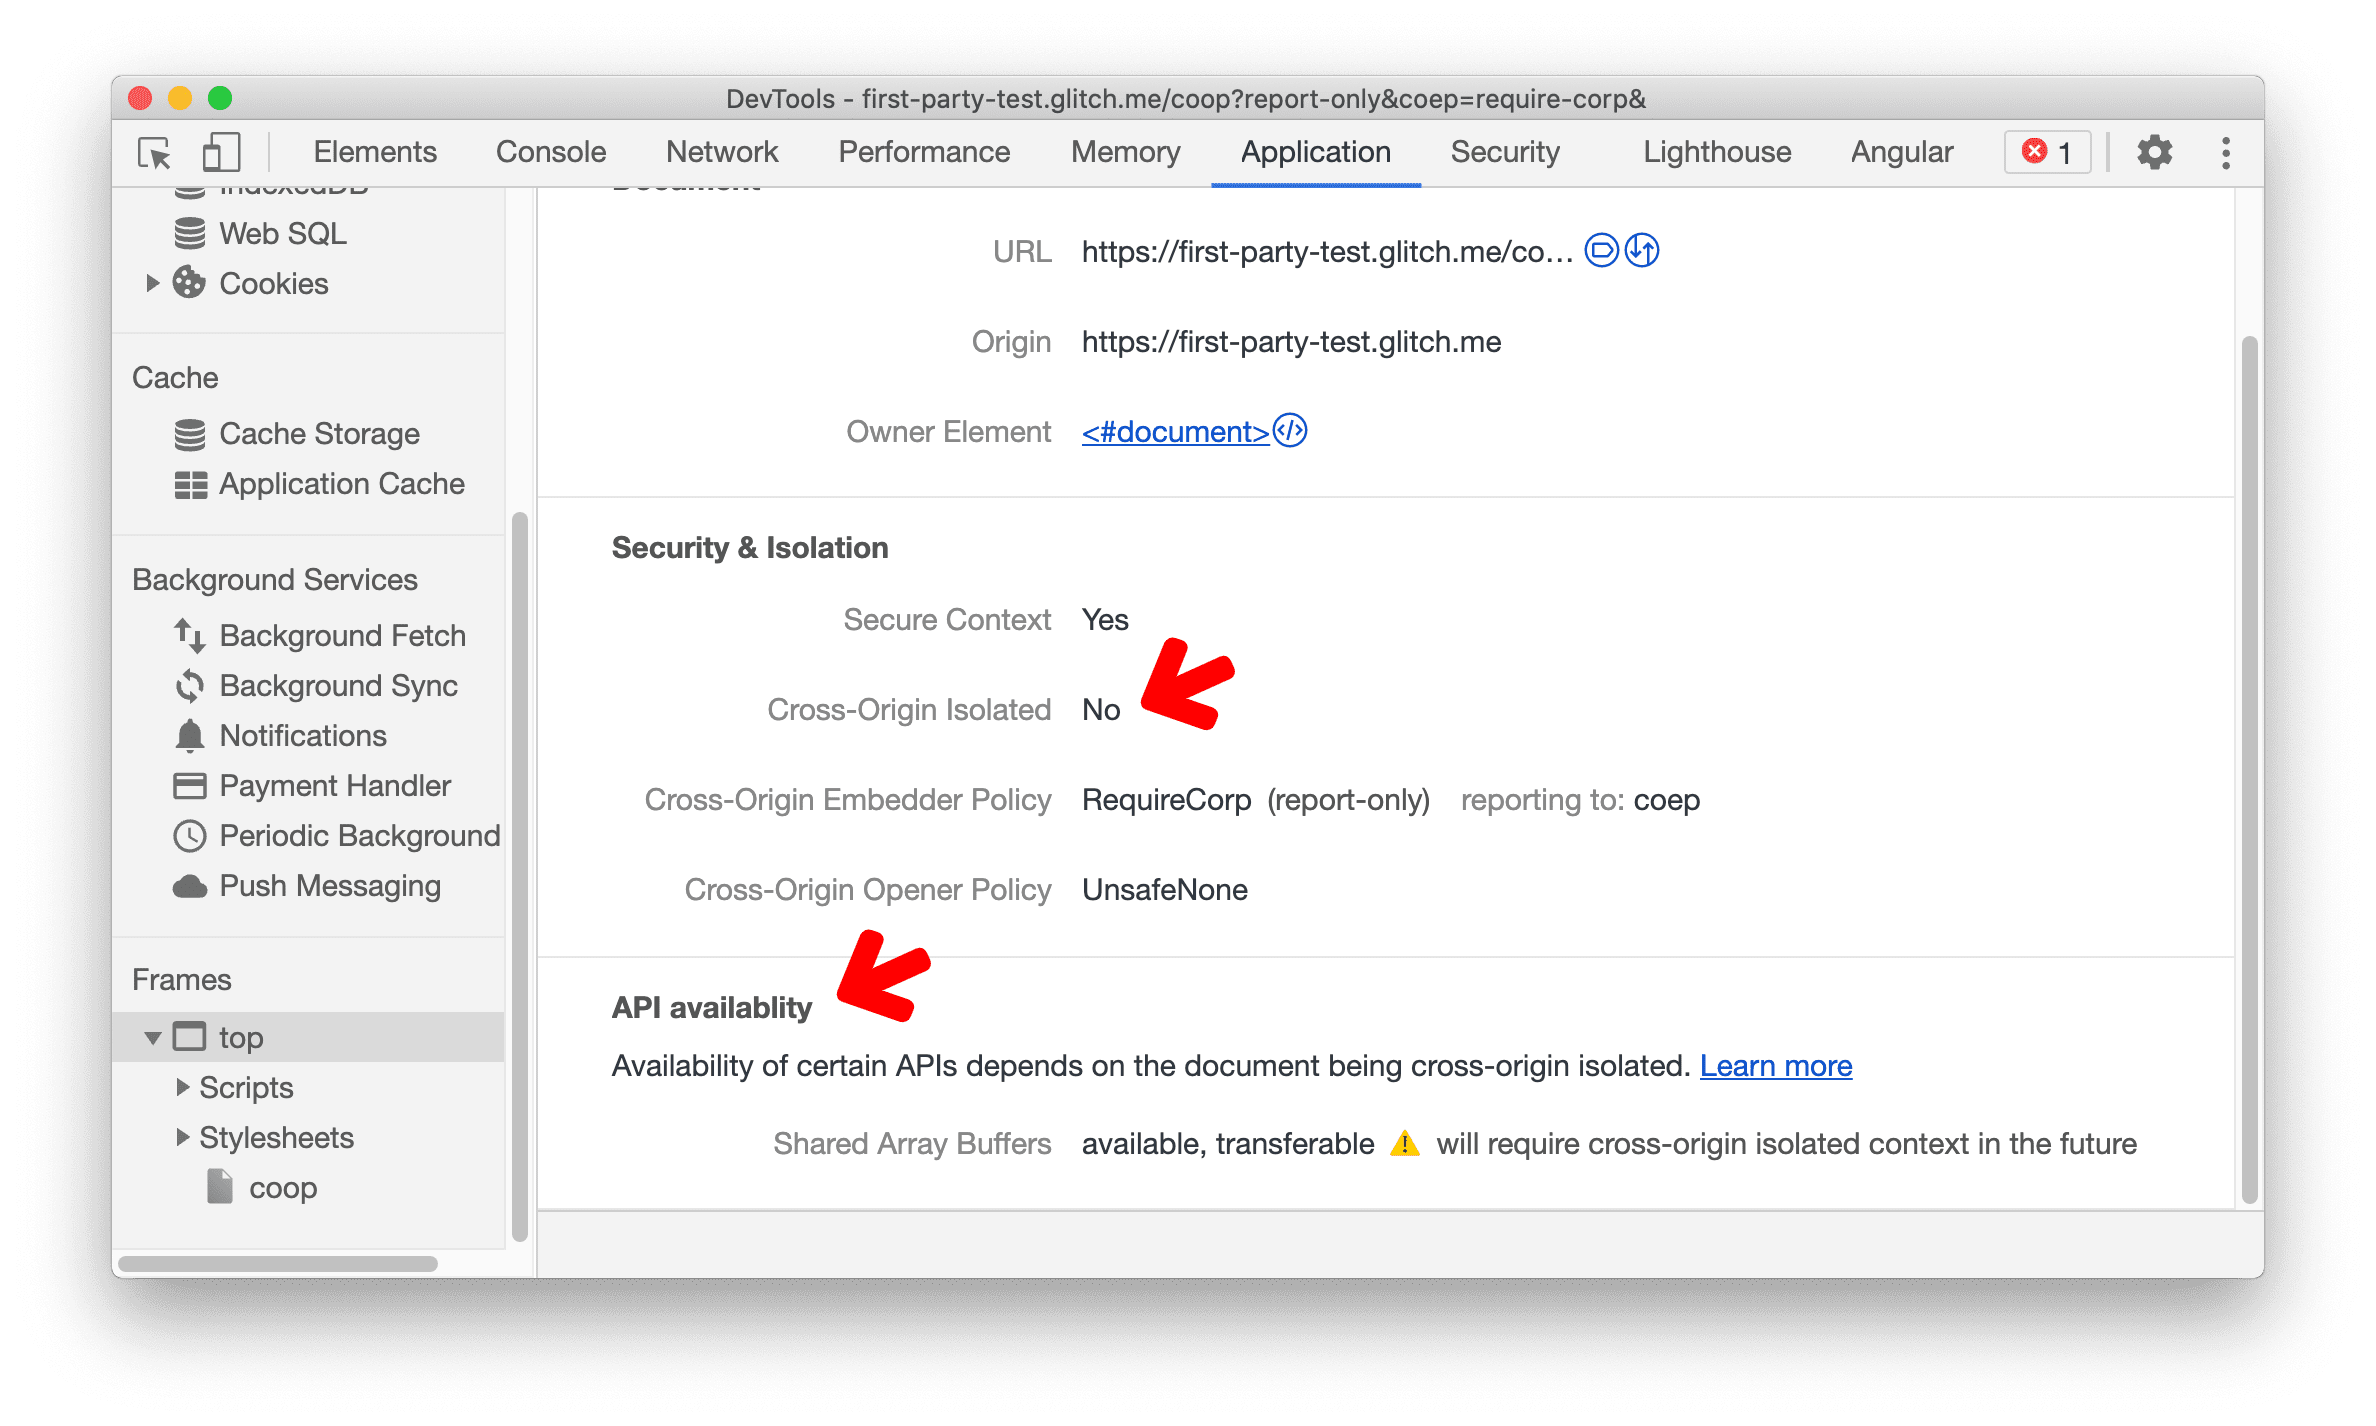This screenshot has height=1426, width=2376.
Task: Open the Console panel
Action: click(x=548, y=151)
